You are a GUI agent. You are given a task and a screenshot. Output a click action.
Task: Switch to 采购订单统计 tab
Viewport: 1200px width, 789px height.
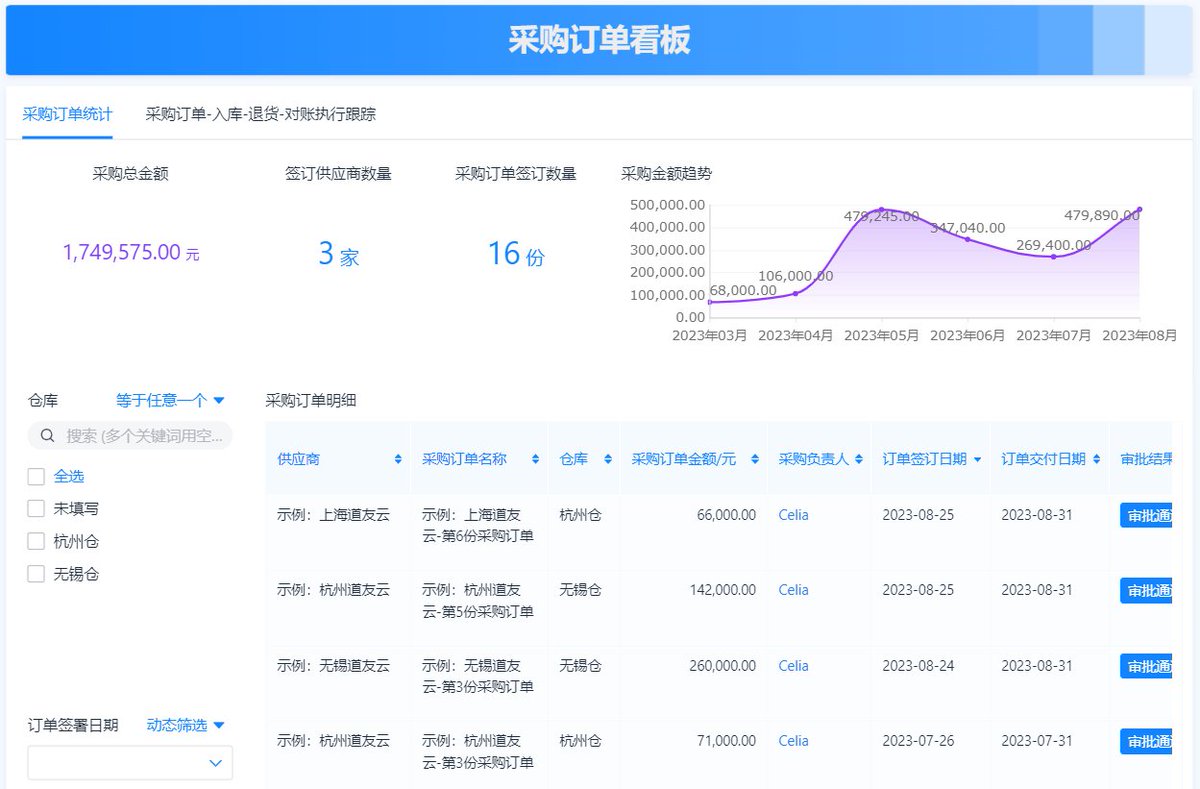(x=67, y=114)
